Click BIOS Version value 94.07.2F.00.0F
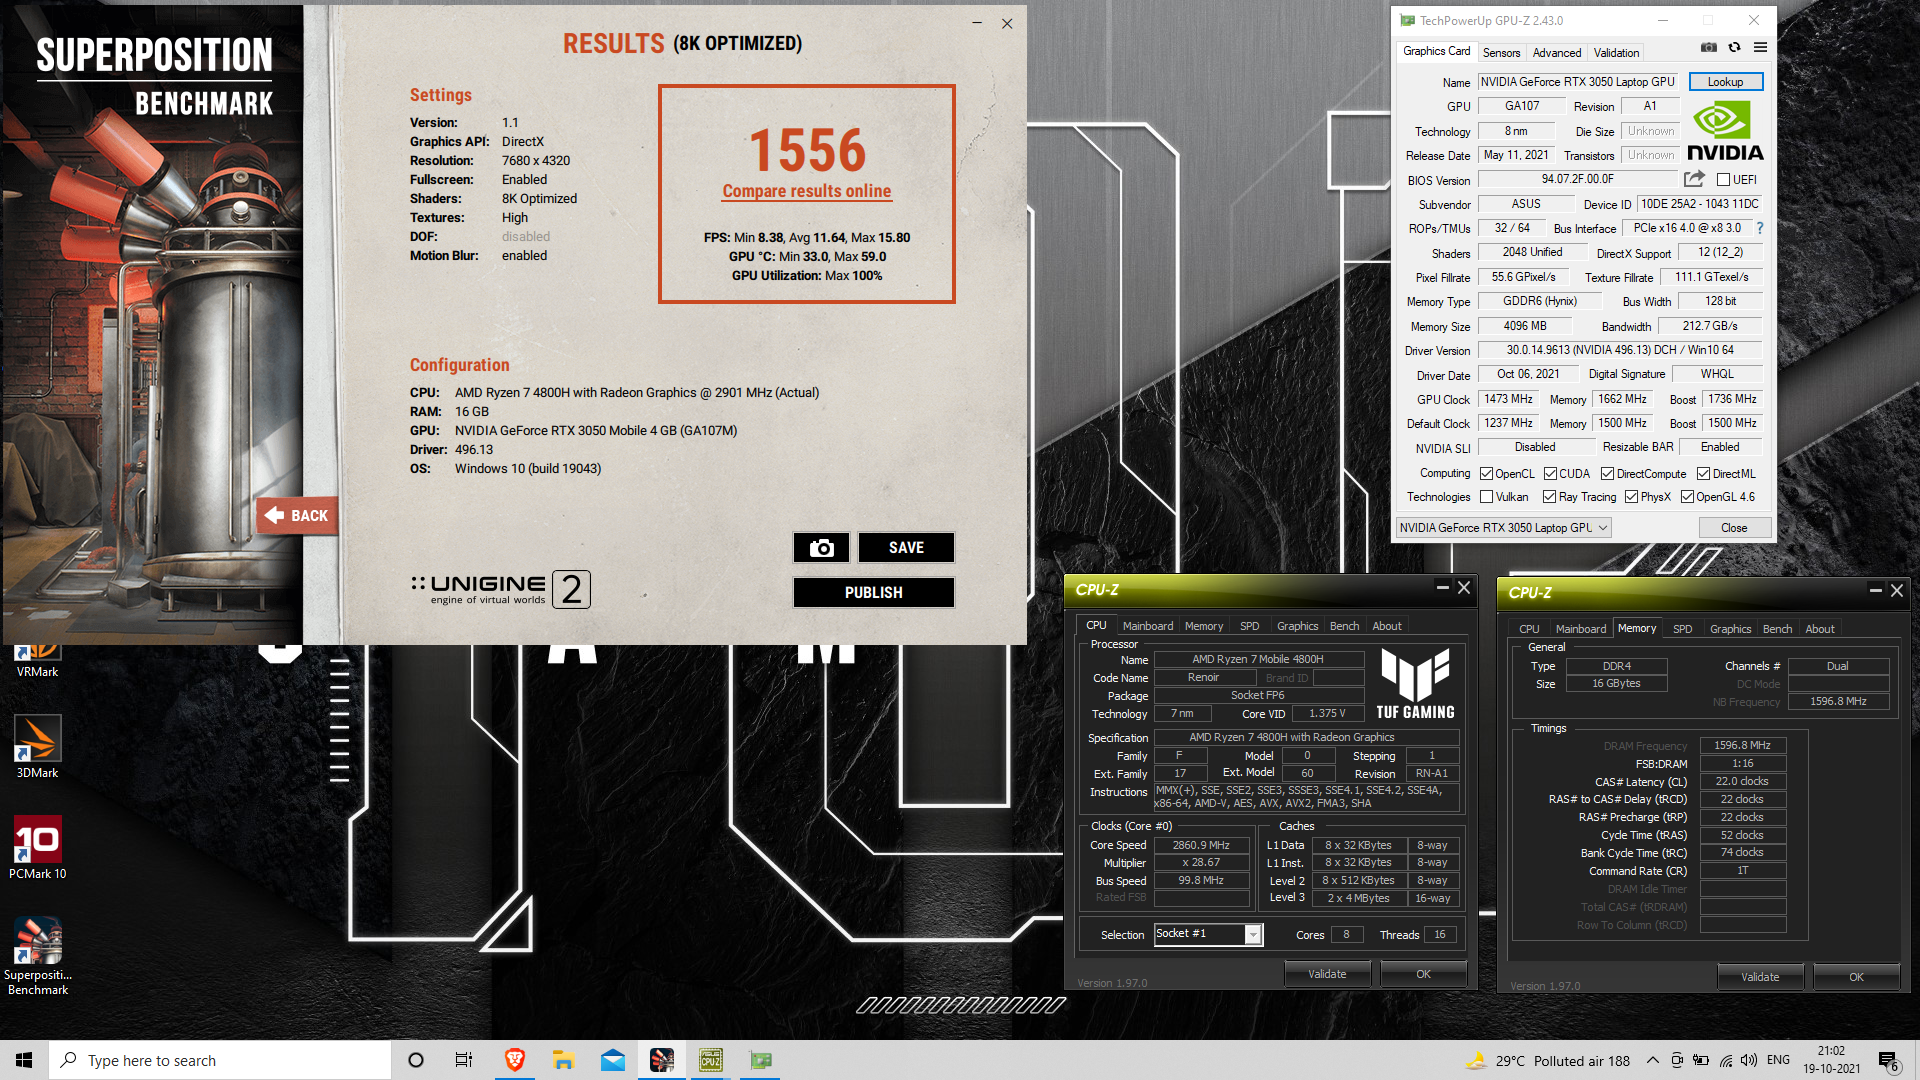Viewport: 1920px width, 1080px height. (x=1577, y=179)
